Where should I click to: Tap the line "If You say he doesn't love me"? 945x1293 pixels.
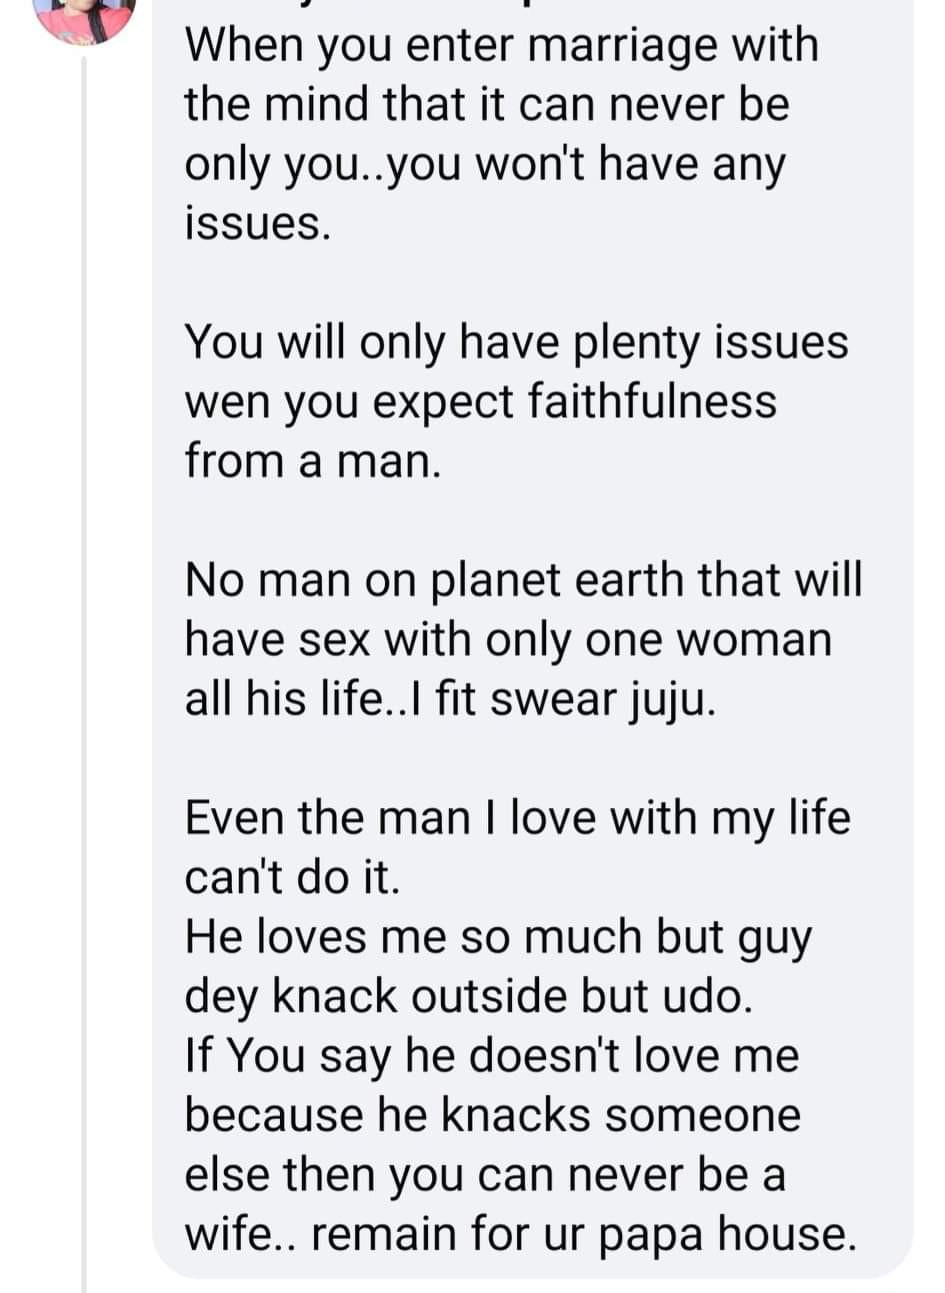(x=492, y=1056)
